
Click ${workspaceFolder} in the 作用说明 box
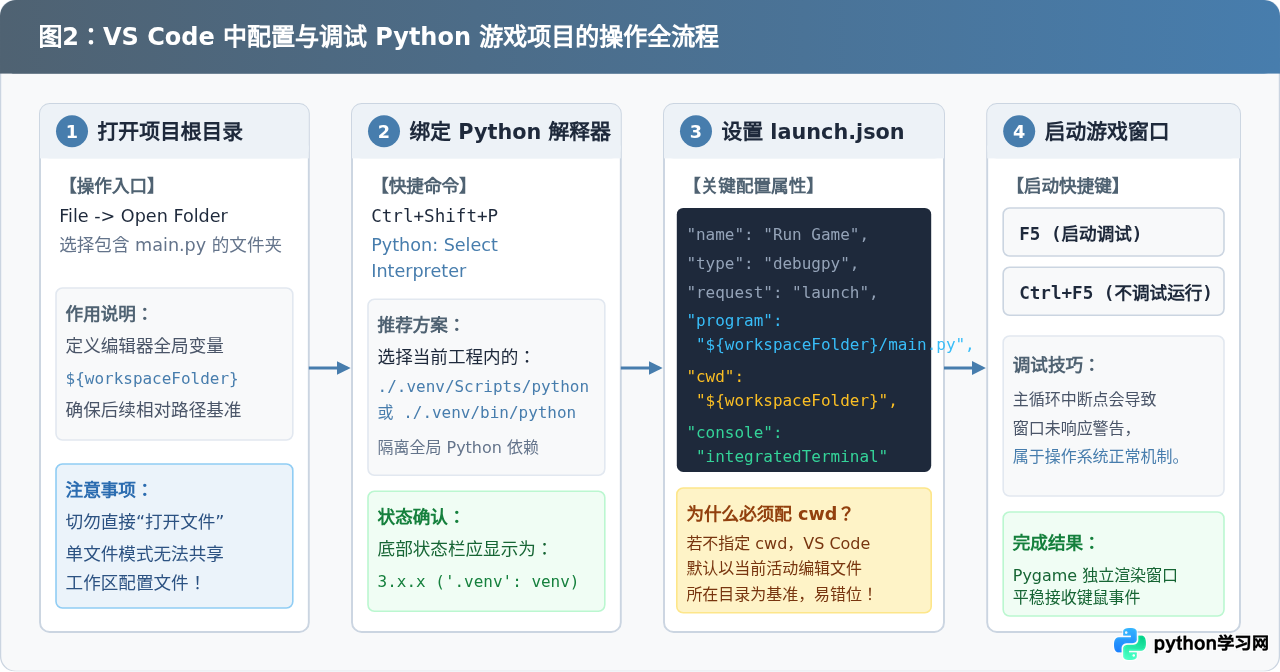152,378
